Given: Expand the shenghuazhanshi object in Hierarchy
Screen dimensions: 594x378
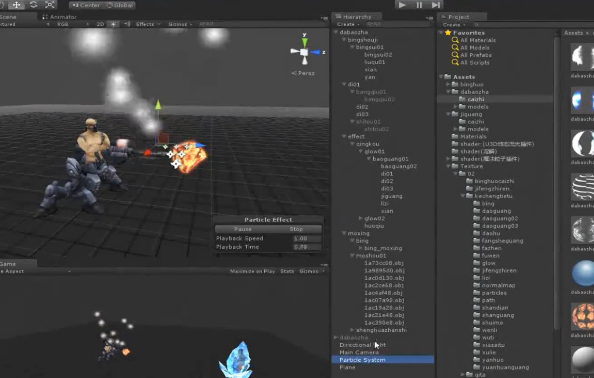Looking at the screenshot, I should click(352, 330).
